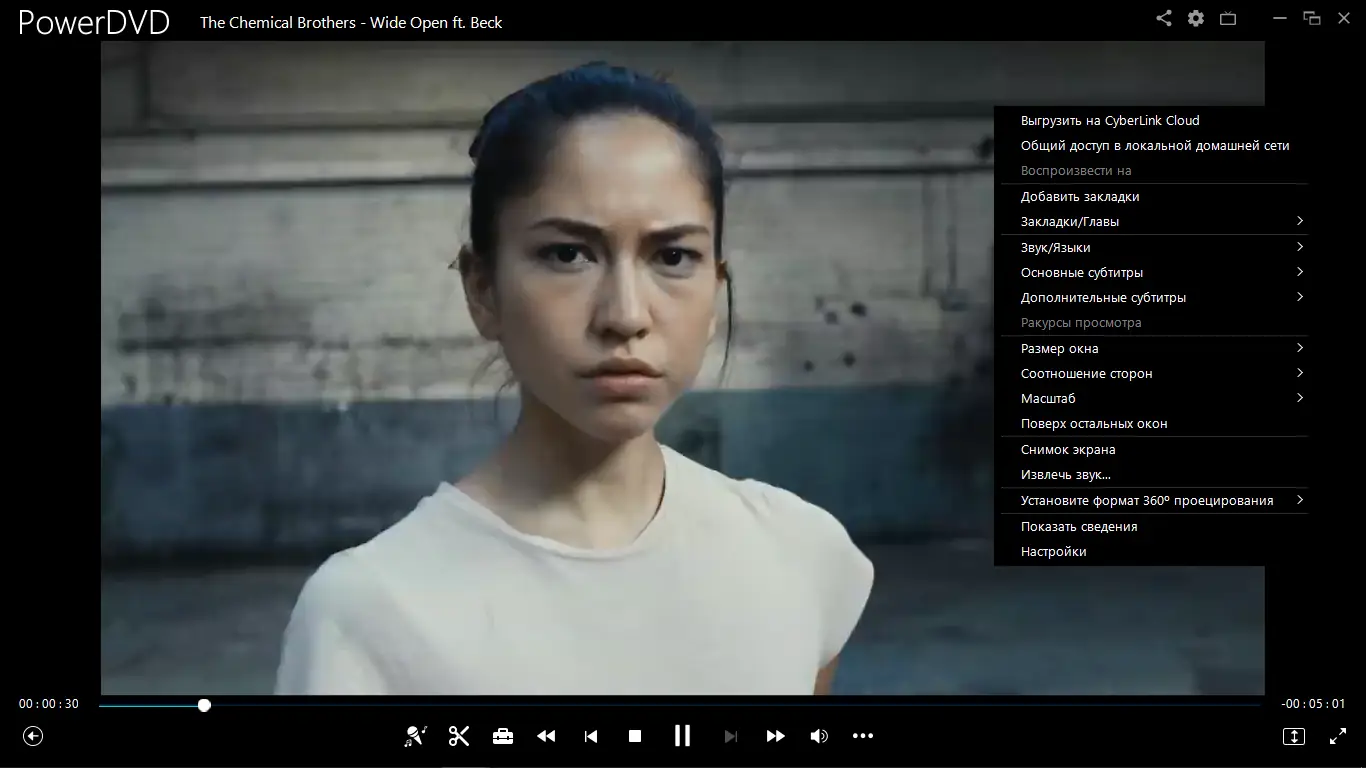Open the 'Основные субтитры' submenu

[x=1151, y=272]
